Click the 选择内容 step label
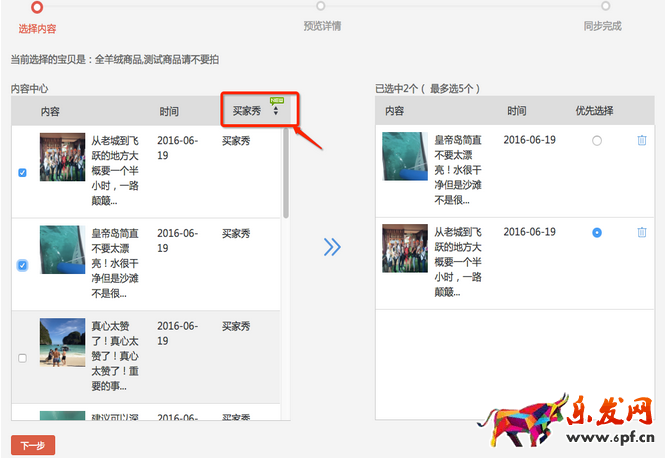 (37, 29)
